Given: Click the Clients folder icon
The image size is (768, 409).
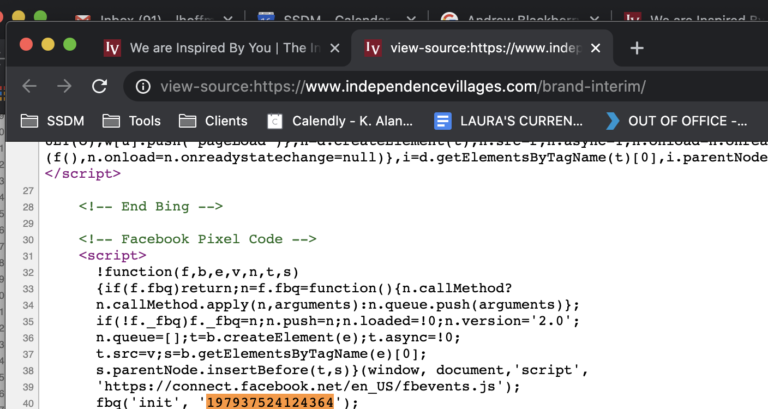Looking at the screenshot, I should 188,121.
